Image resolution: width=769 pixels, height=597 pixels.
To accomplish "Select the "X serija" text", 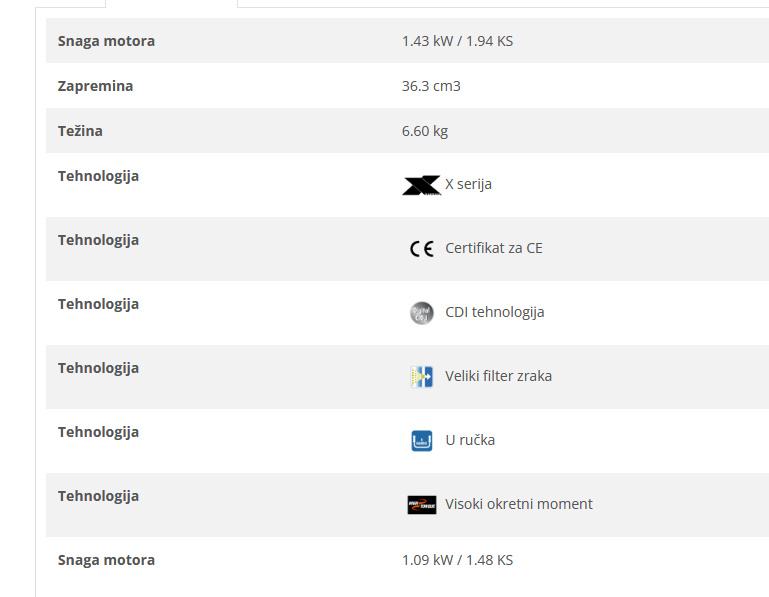I will [468, 184].
